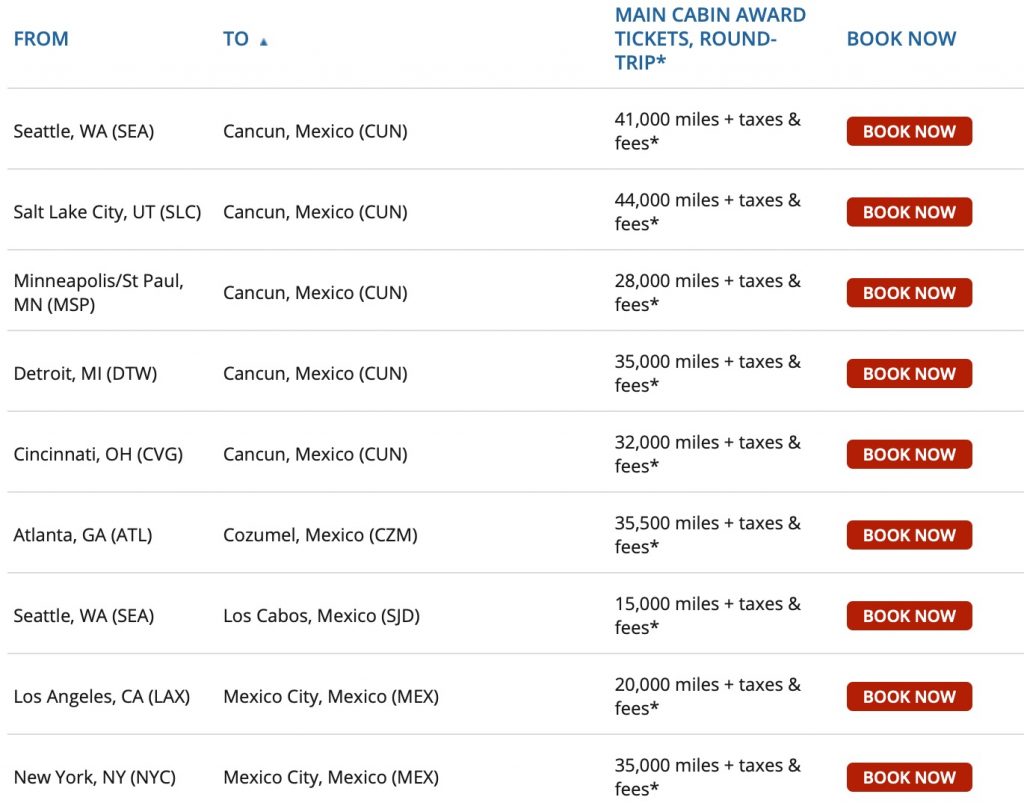Book Salt Lake City to Cancun flight

coord(909,212)
